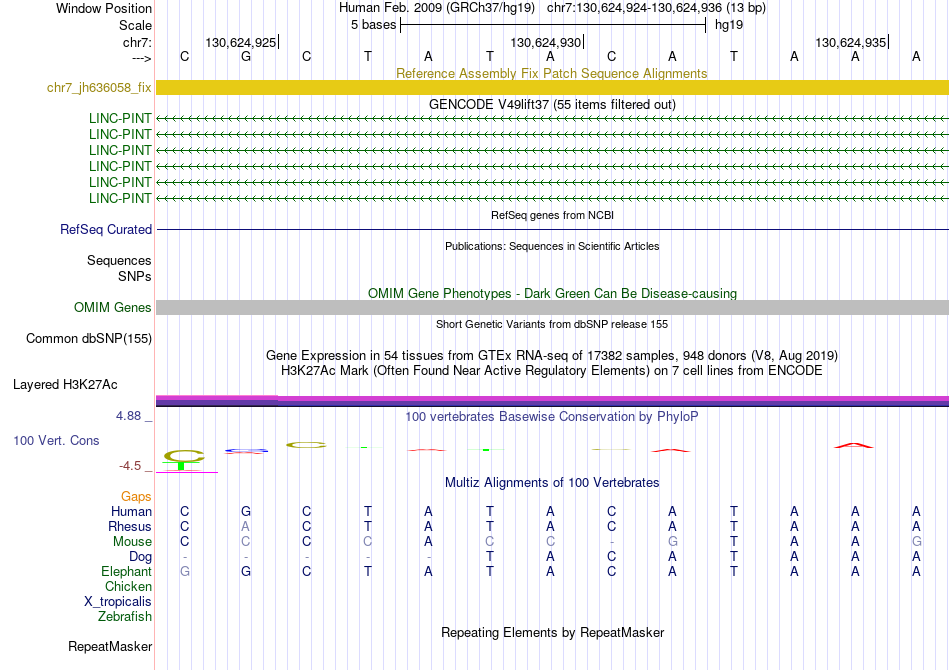Click the Rhesus alignment row label
The width and height of the screenshot is (950, 670).
[x=130, y=526]
